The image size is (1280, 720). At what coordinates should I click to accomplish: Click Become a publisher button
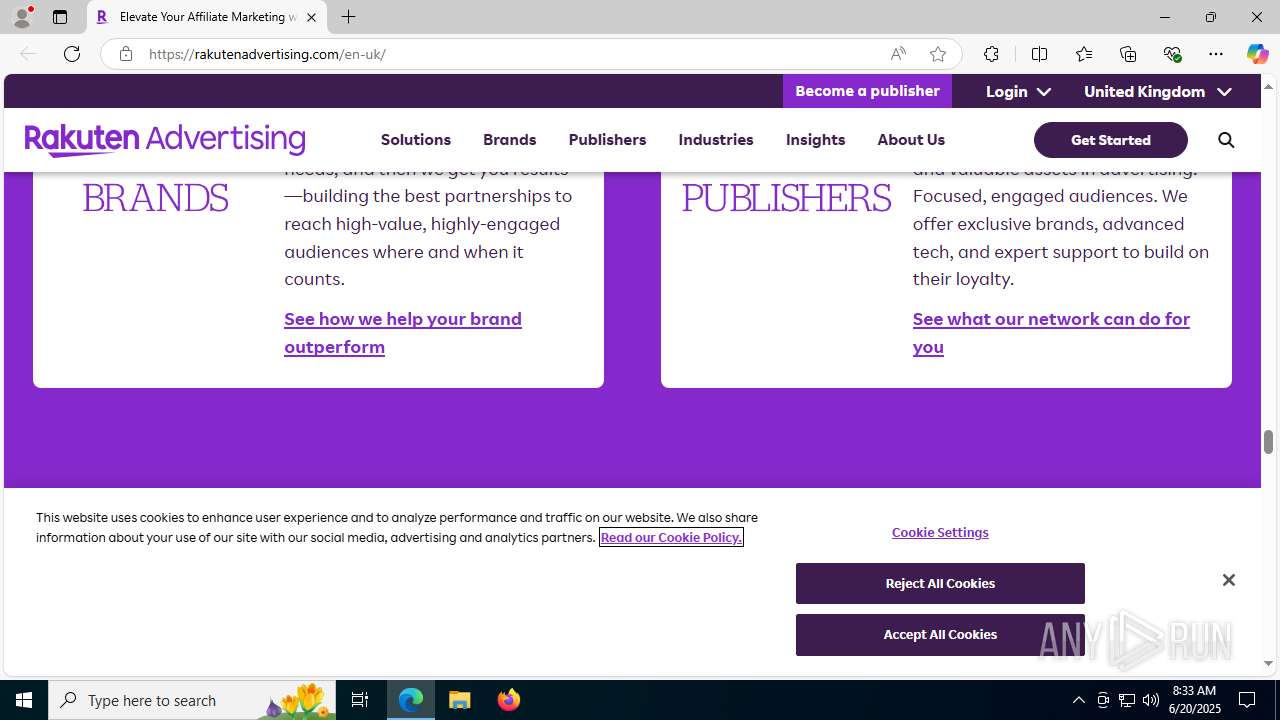tap(867, 91)
